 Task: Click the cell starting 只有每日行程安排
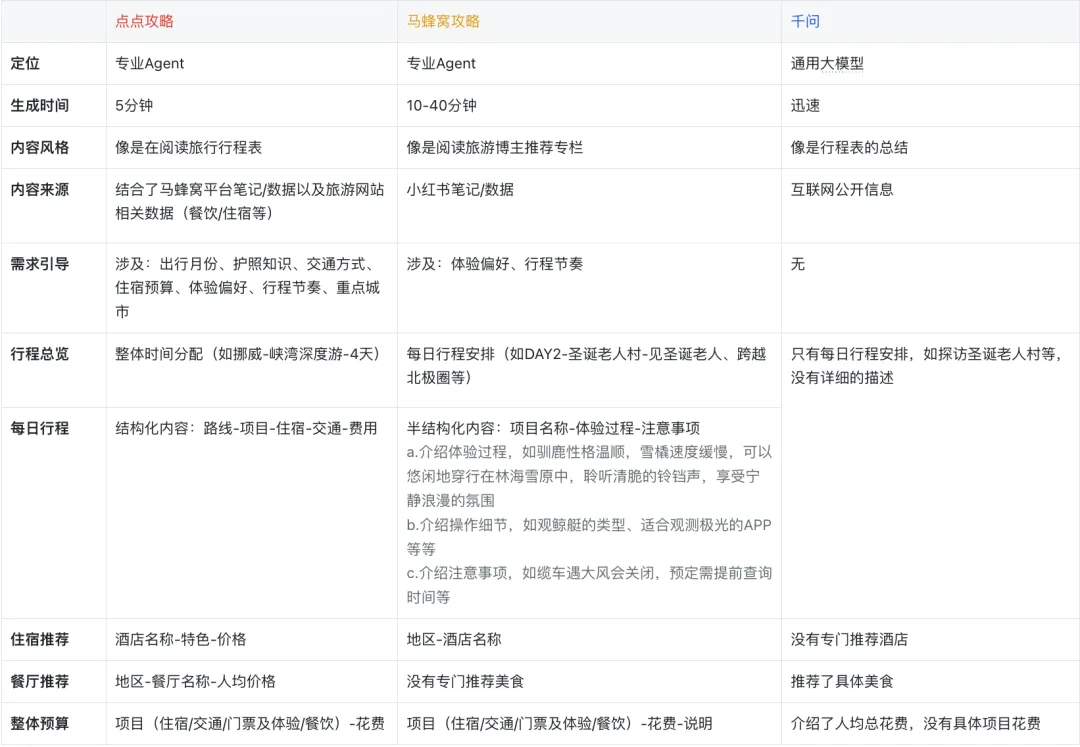click(x=926, y=366)
